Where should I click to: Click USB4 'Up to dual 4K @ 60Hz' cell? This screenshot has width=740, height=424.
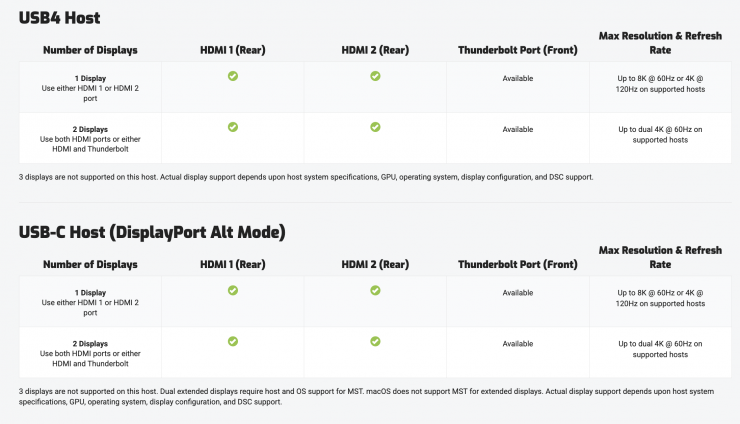click(660, 135)
